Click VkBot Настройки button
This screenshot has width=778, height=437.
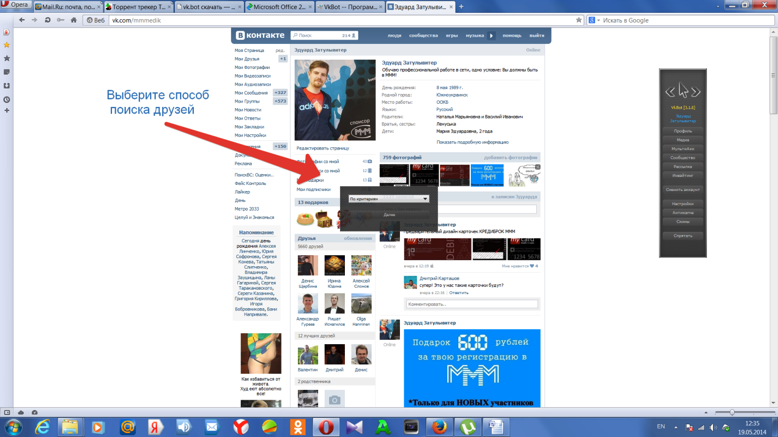[x=683, y=203]
